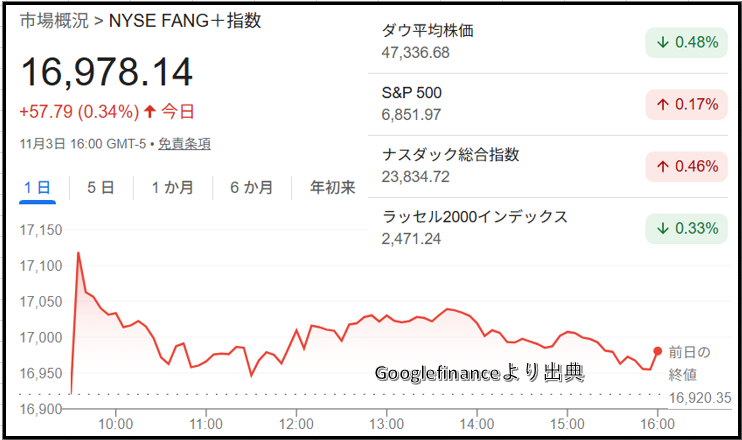742x440 pixels.
Task: Click the red 0.46% up badge
Action: tap(685, 166)
